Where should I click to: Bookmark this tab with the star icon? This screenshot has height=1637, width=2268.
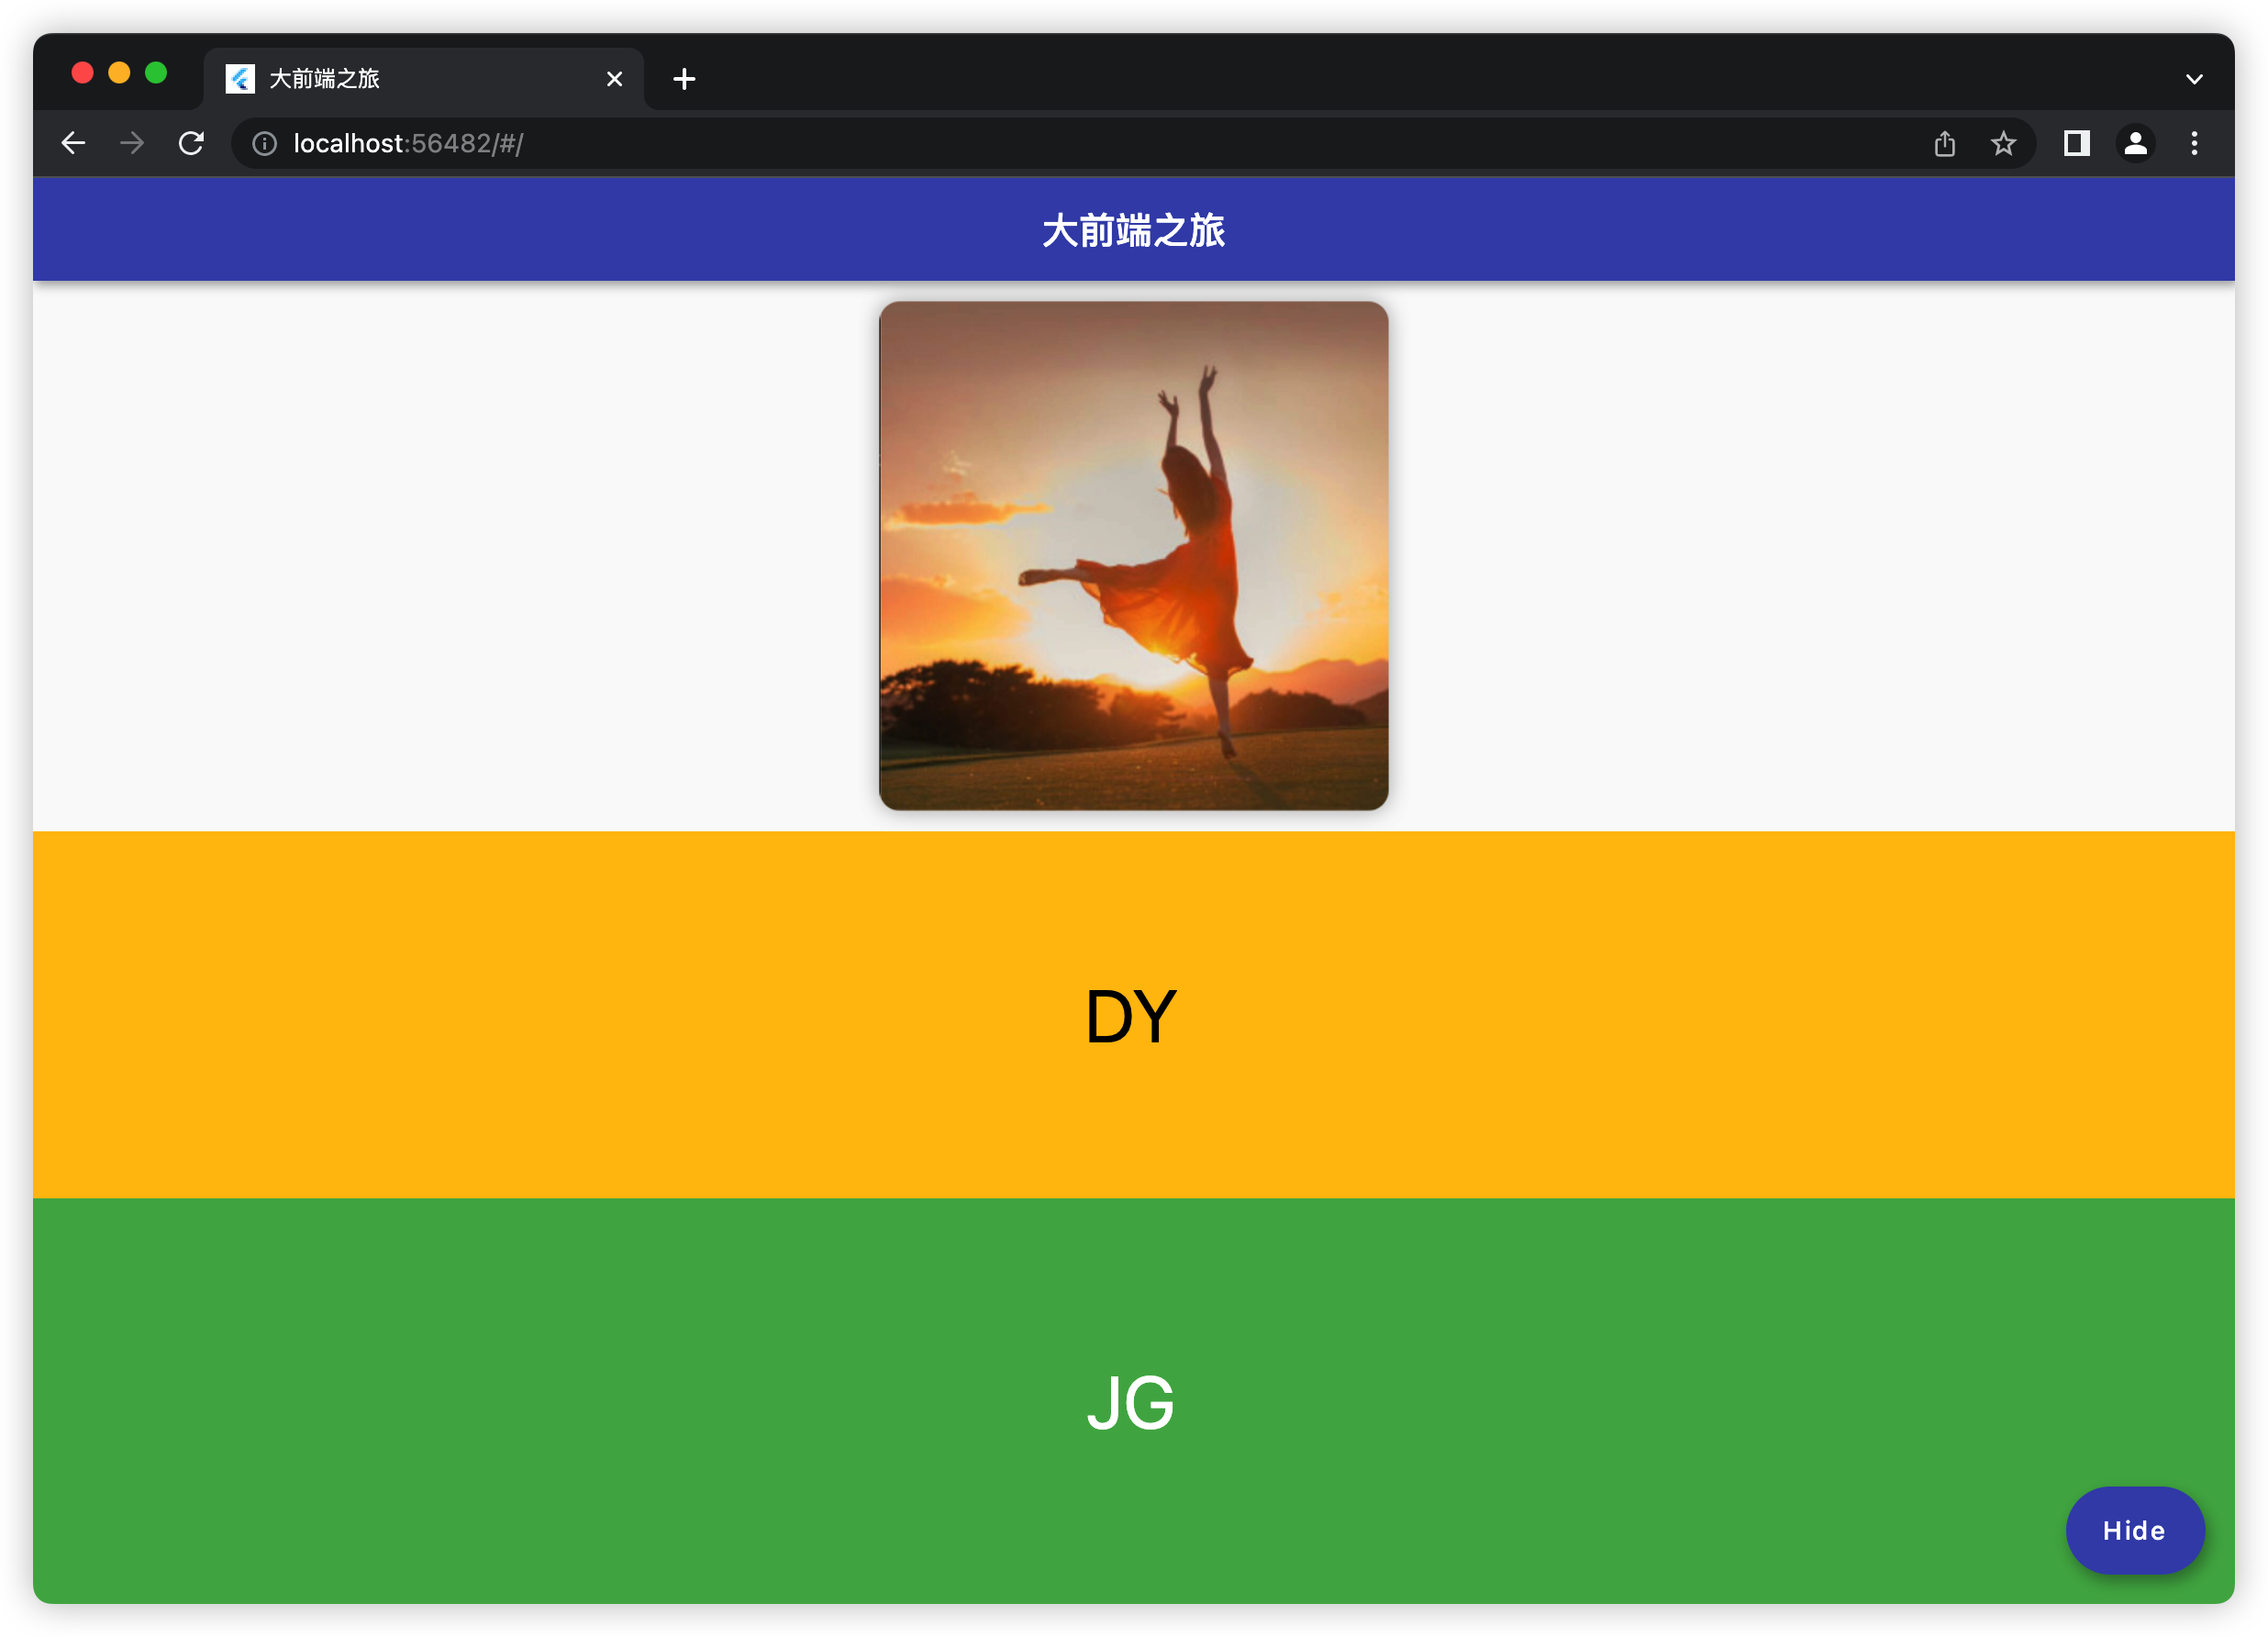2003,144
